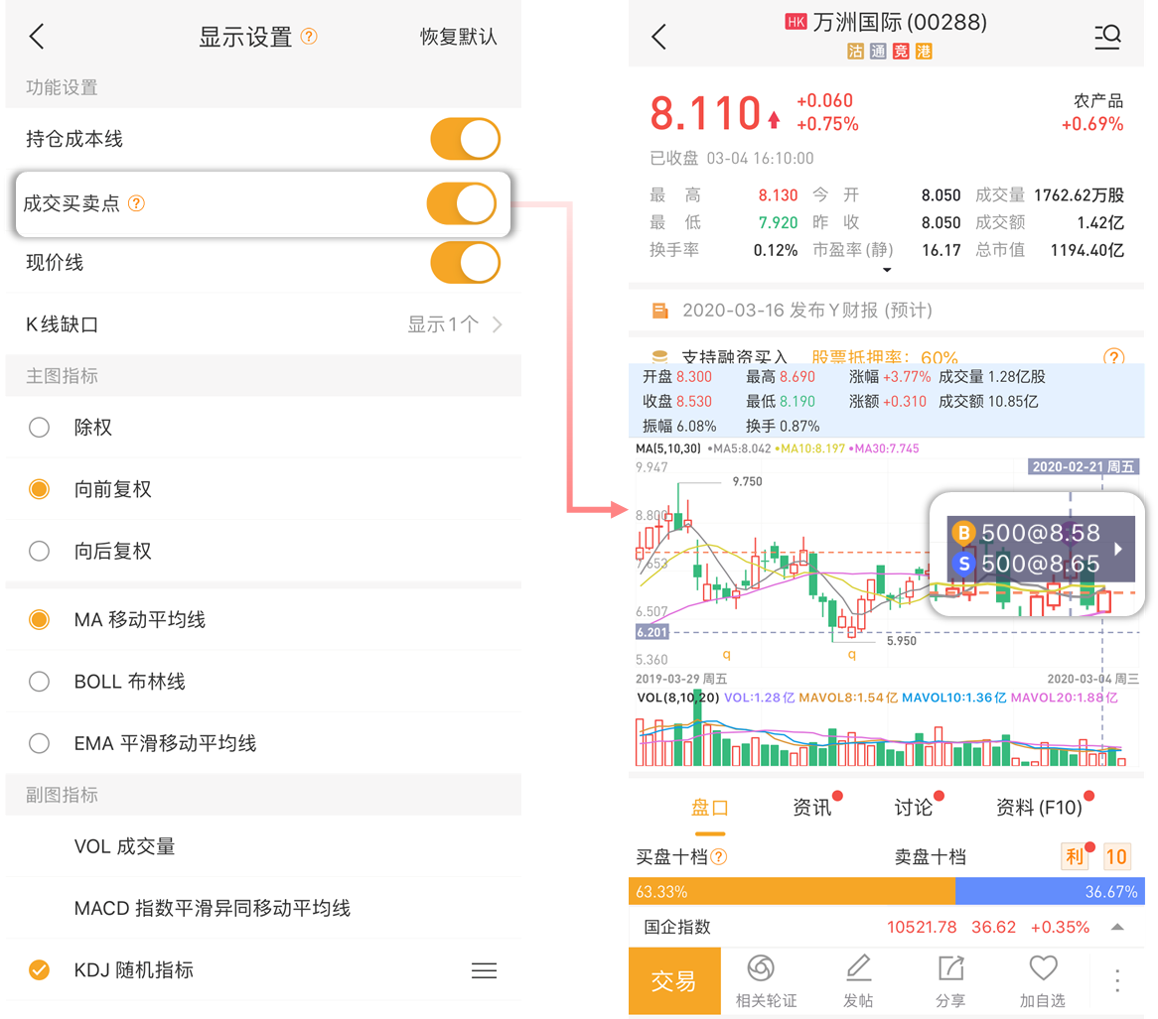Tap the 股票抵押率: 60% text

point(885,357)
